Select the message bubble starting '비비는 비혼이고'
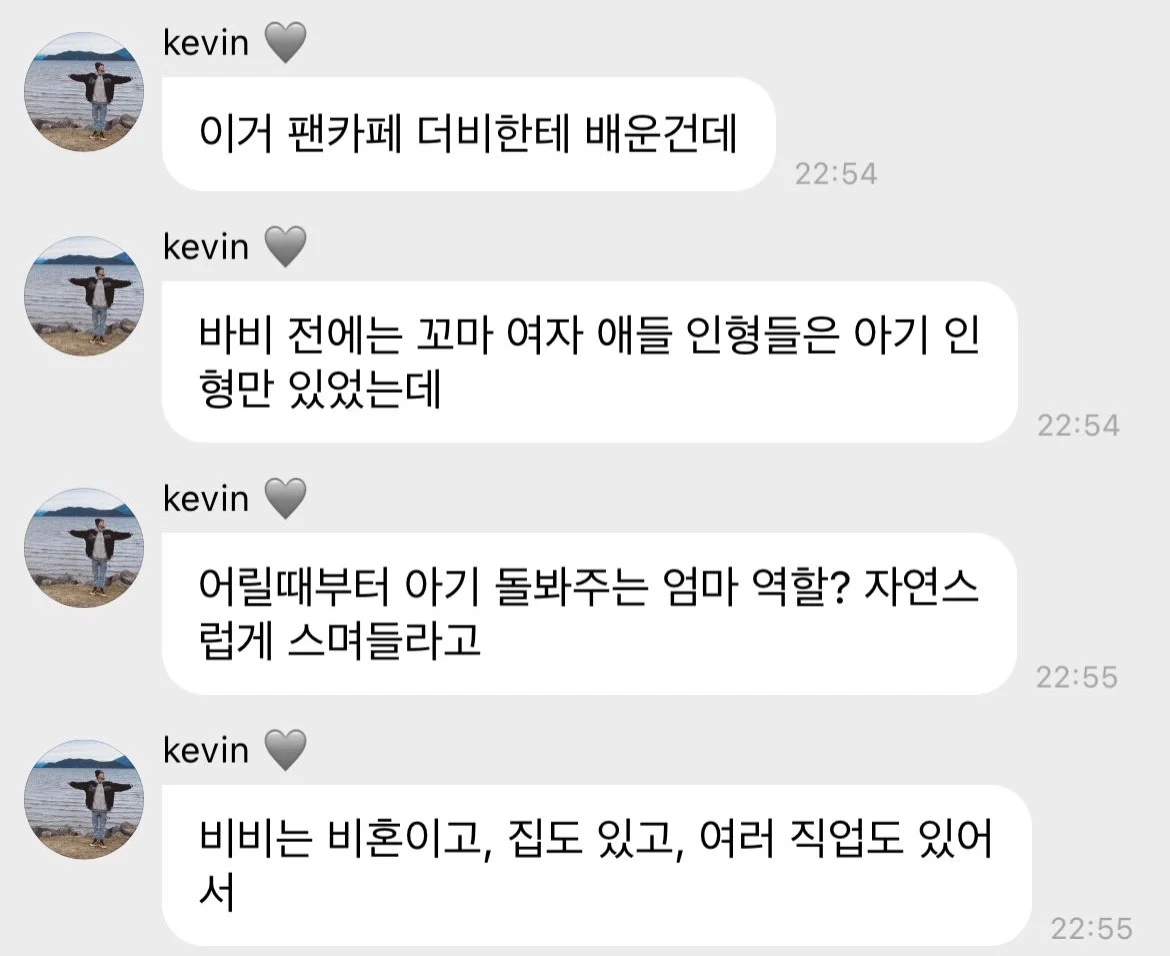Image resolution: width=1170 pixels, height=956 pixels. [x=597, y=866]
